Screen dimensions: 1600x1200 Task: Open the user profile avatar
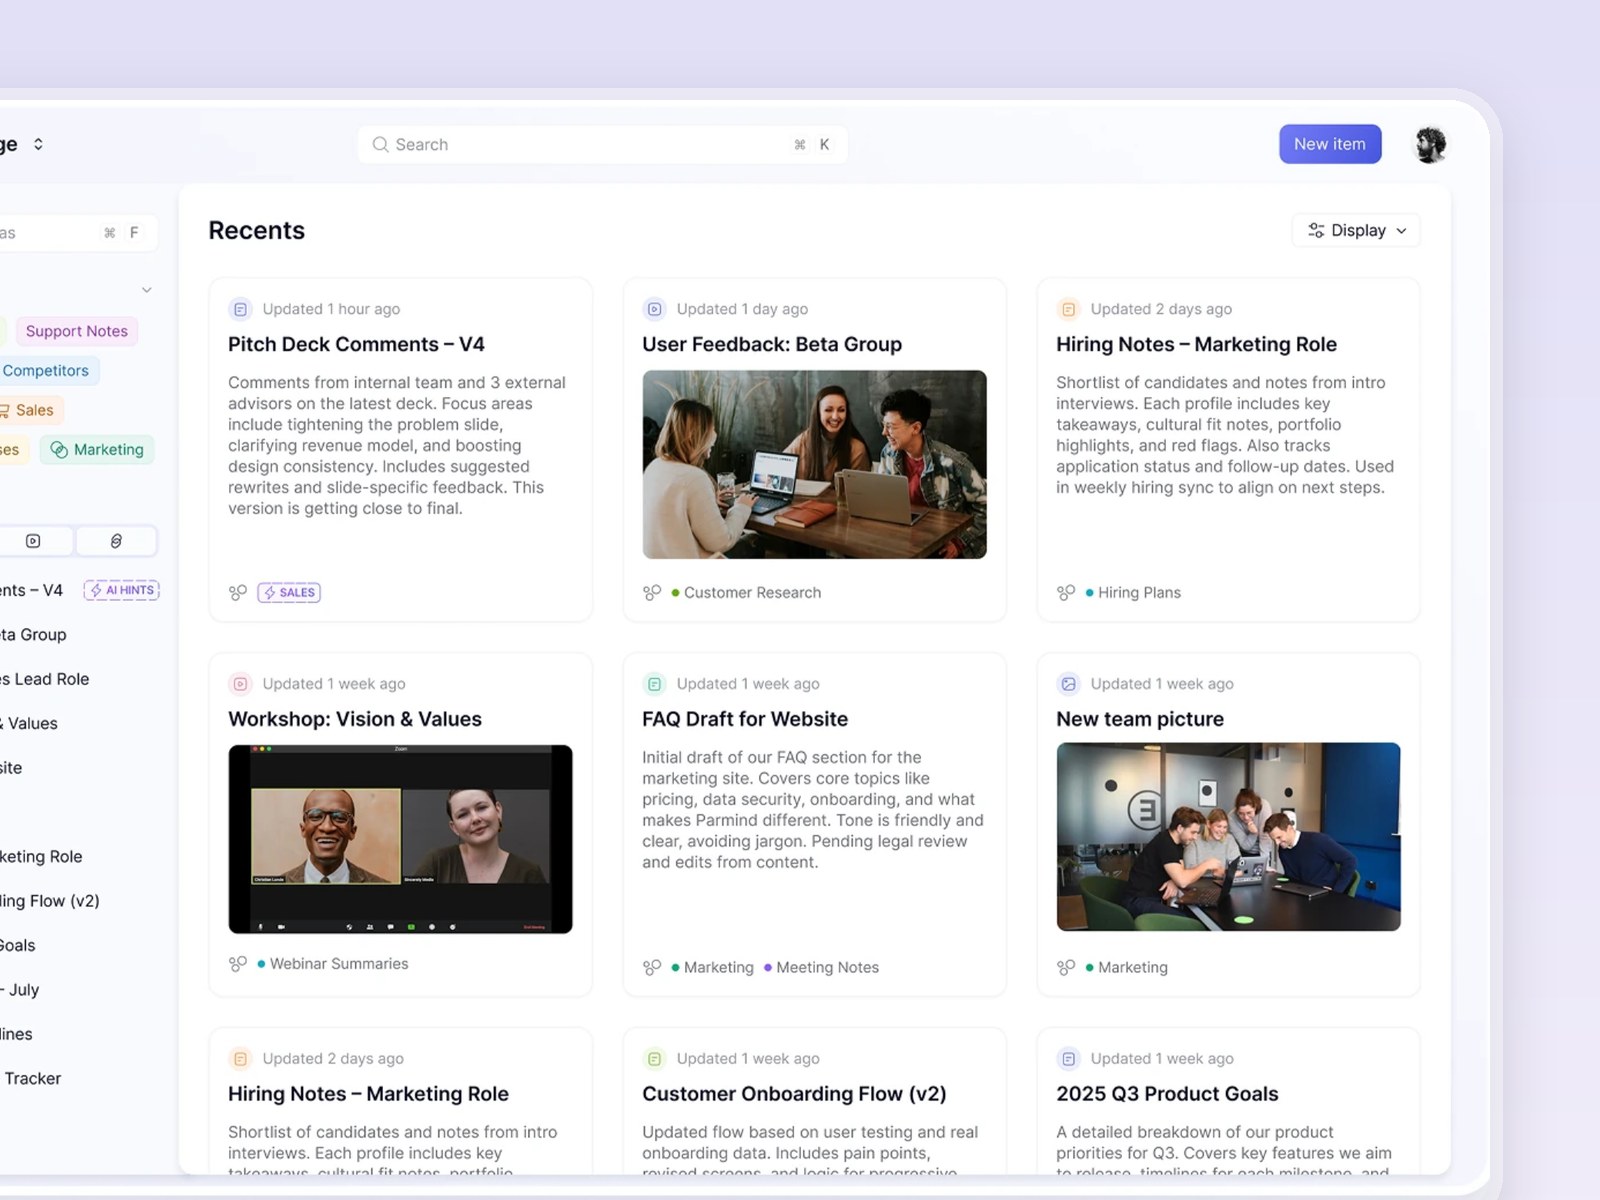pos(1431,144)
